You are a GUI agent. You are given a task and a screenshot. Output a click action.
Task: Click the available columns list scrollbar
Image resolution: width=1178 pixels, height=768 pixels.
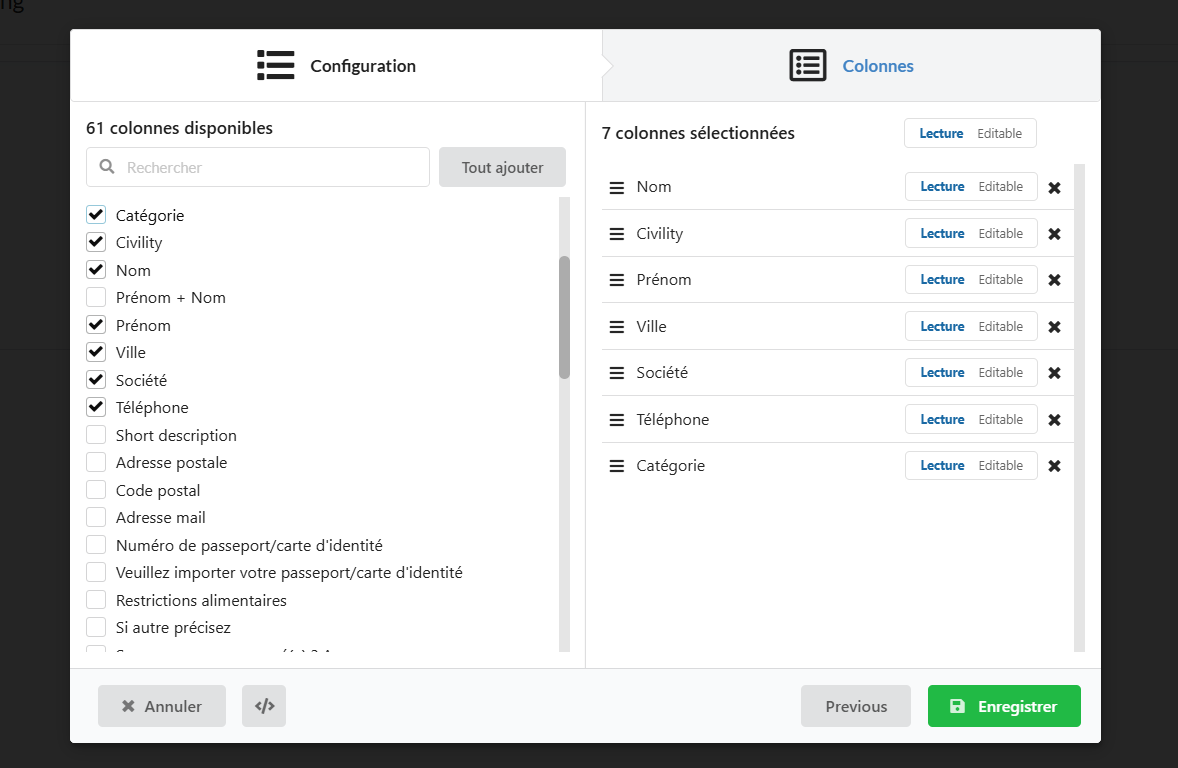(x=564, y=317)
